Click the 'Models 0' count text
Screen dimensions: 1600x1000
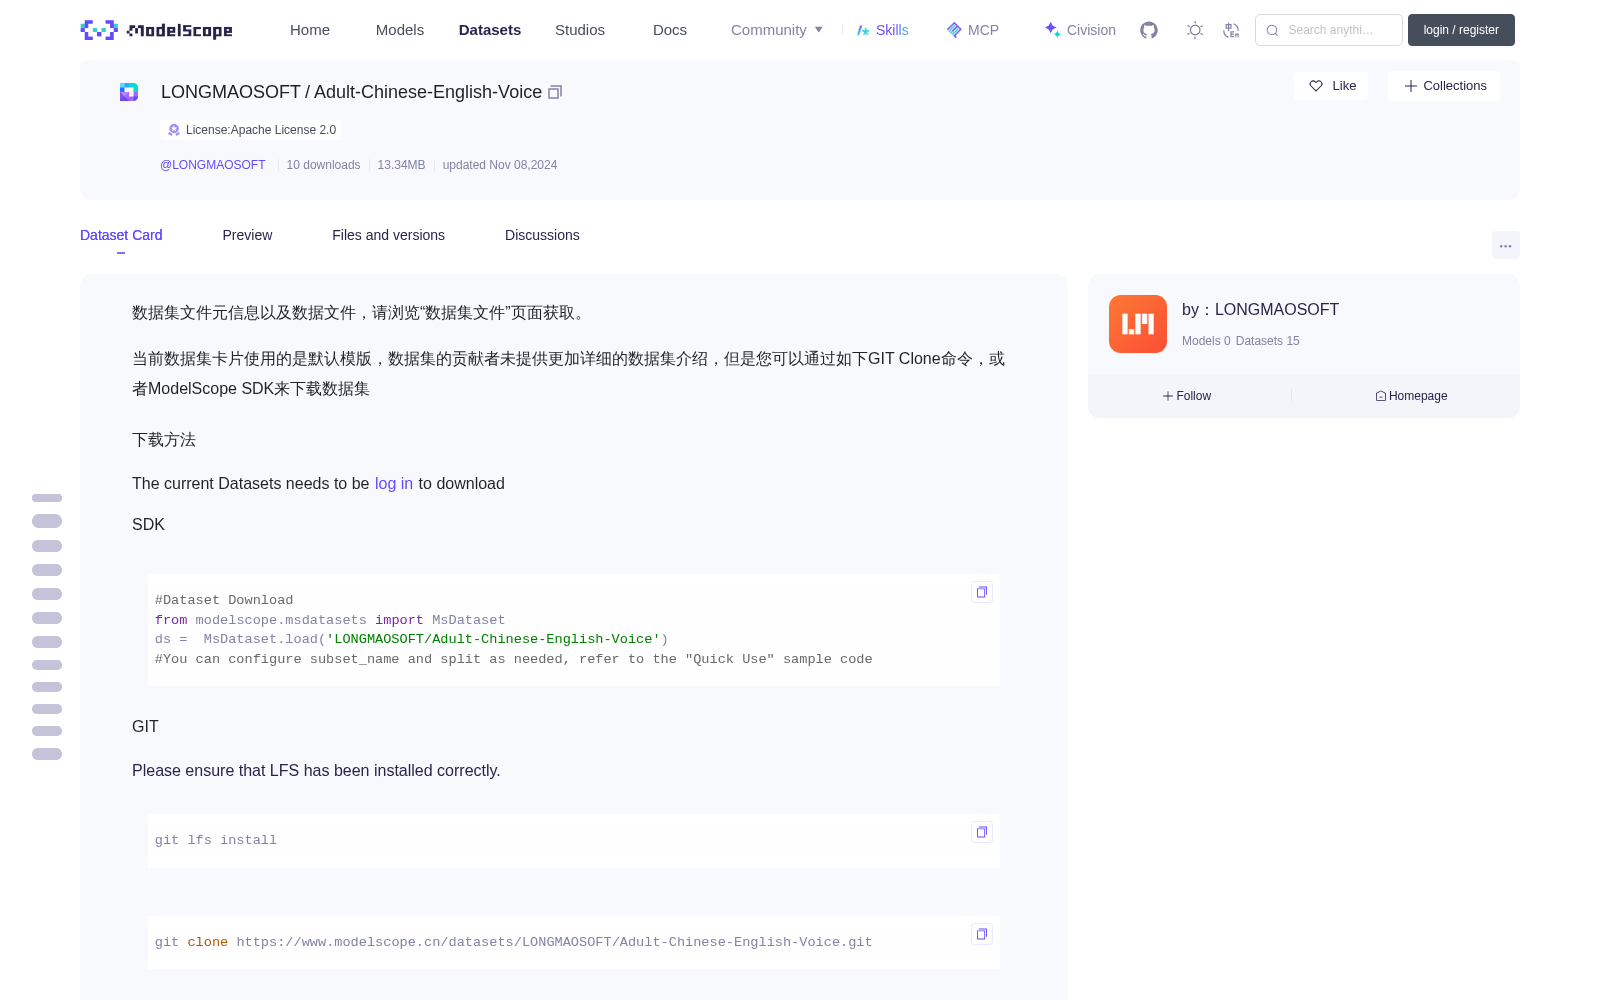[1206, 341]
